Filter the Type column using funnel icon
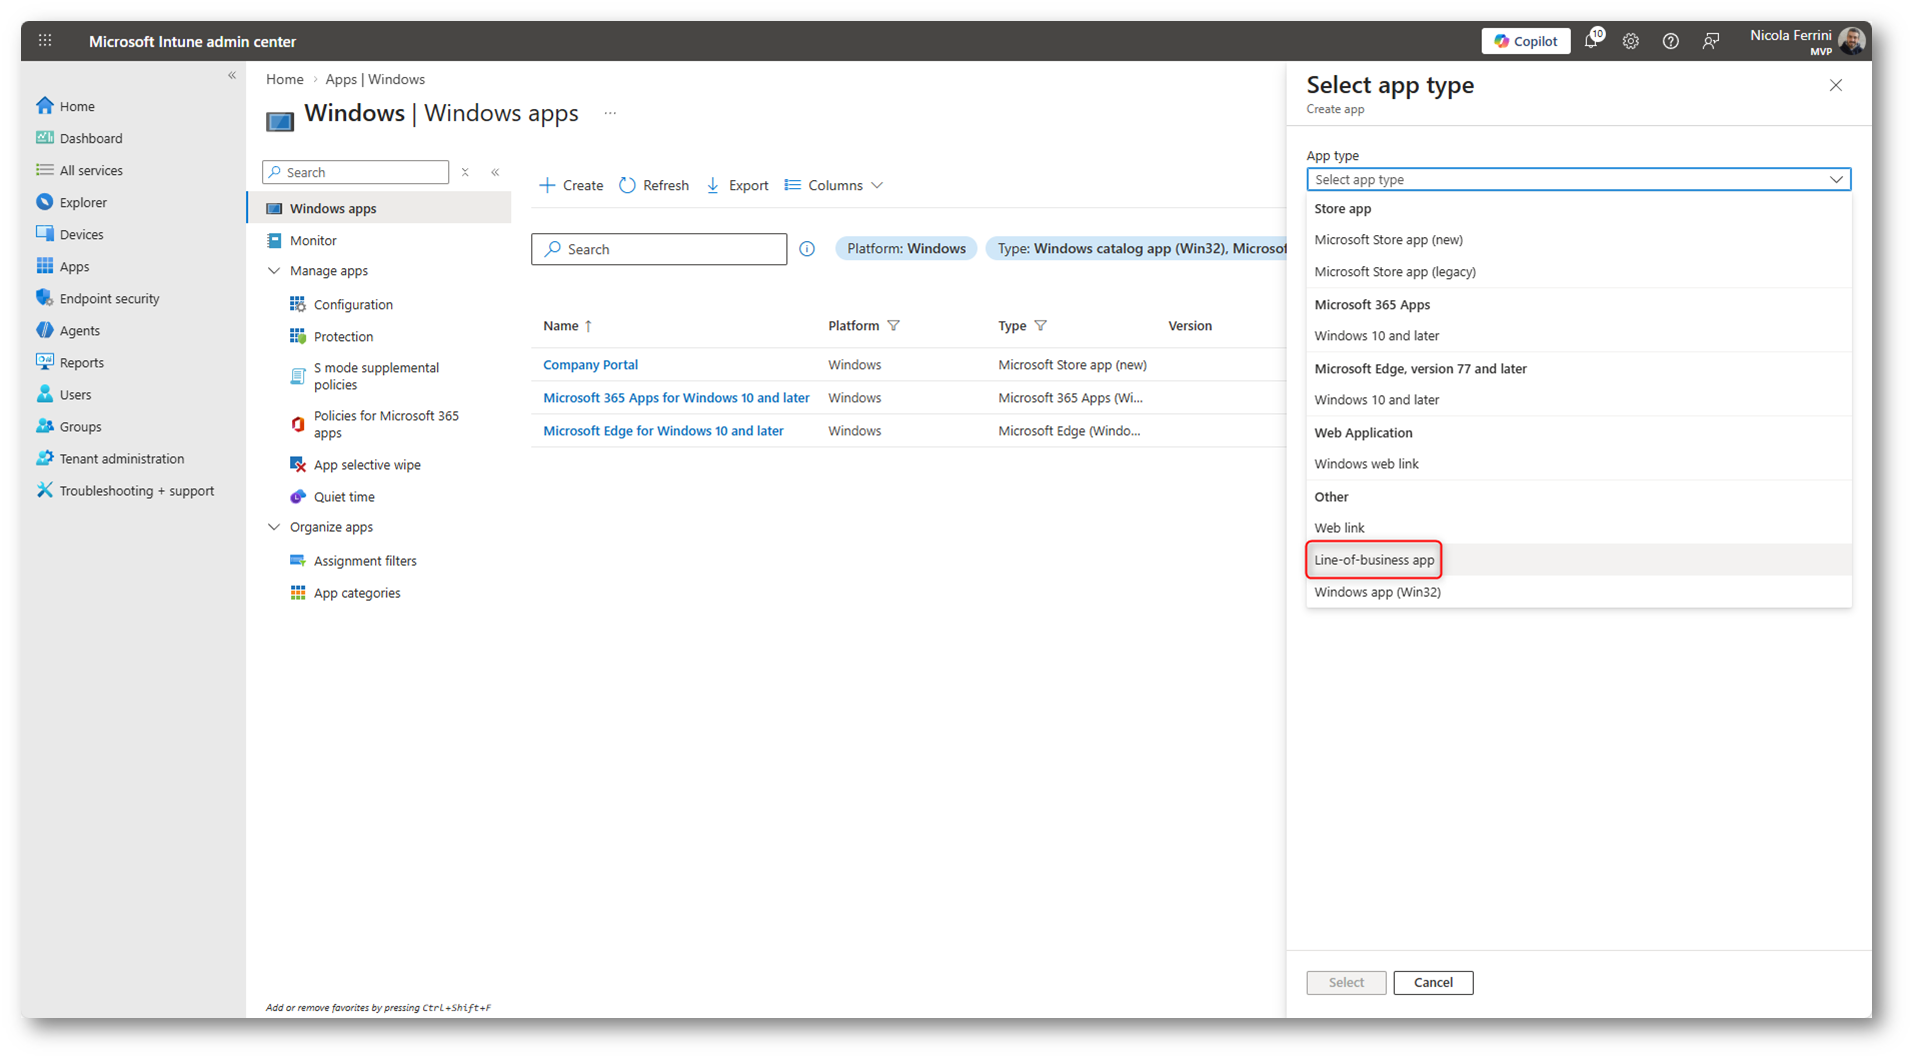Image resolution: width=1914 pixels, height=1060 pixels. (x=1041, y=326)
